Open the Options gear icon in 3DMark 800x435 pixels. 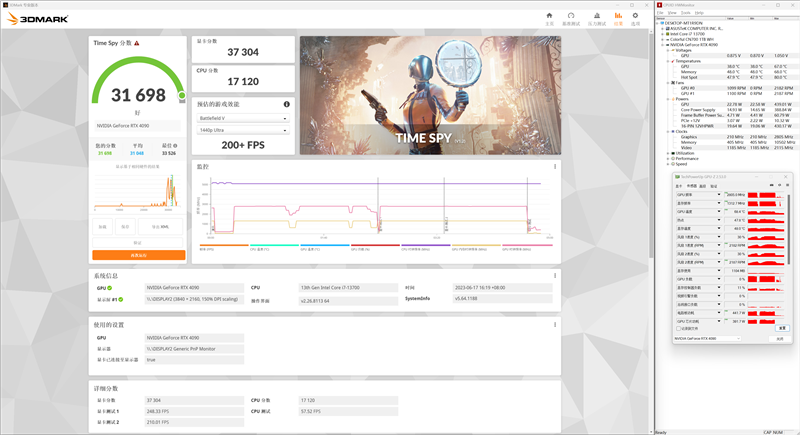[634, 18]
